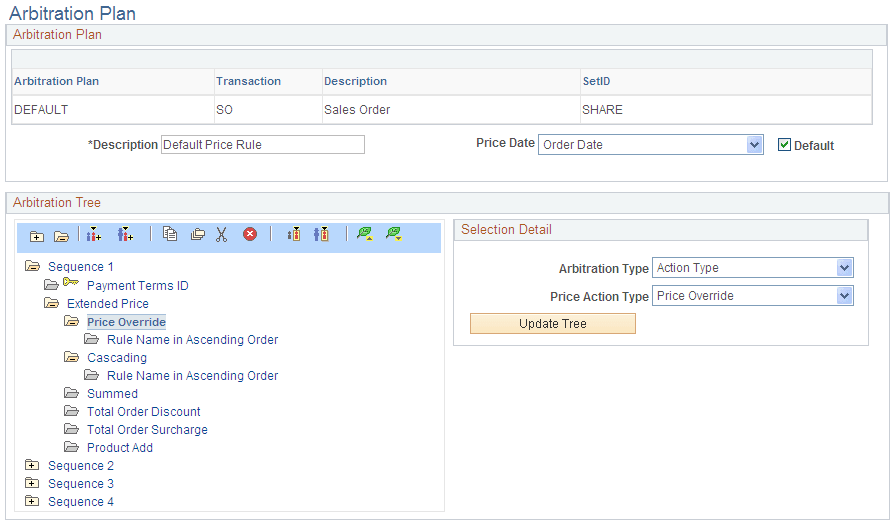Click the key icon beside Payment Terms ID
The width and height of the screenshot is (895, 525).
coord(71,282)
